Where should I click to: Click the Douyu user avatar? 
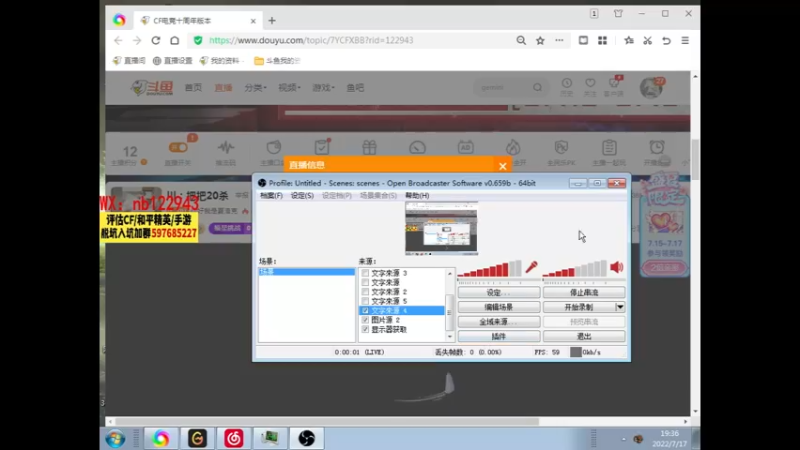(x=651, y=88)
